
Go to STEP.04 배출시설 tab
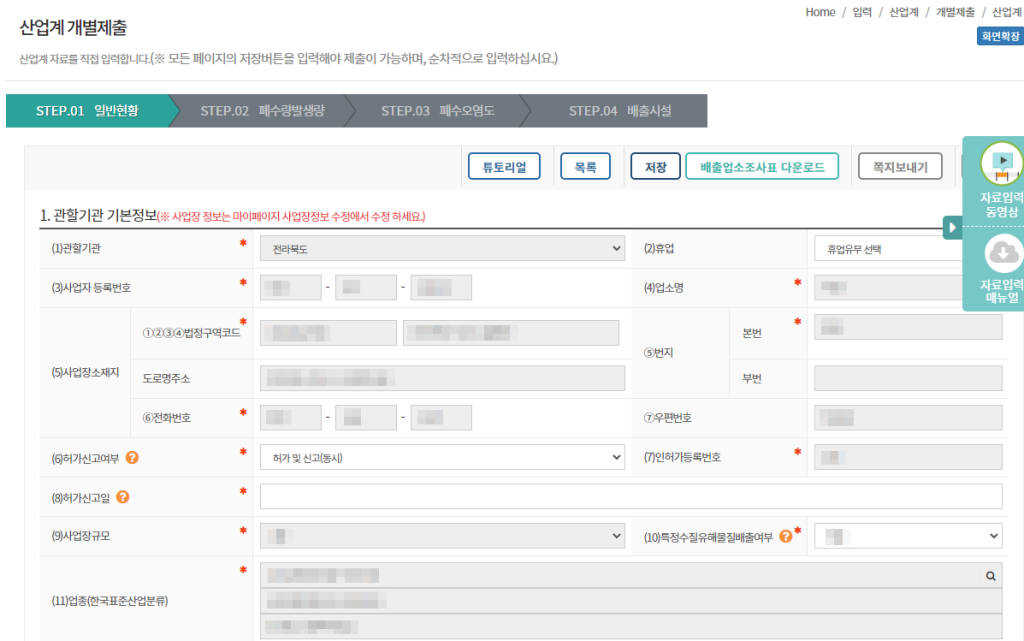tap(620, 111)
